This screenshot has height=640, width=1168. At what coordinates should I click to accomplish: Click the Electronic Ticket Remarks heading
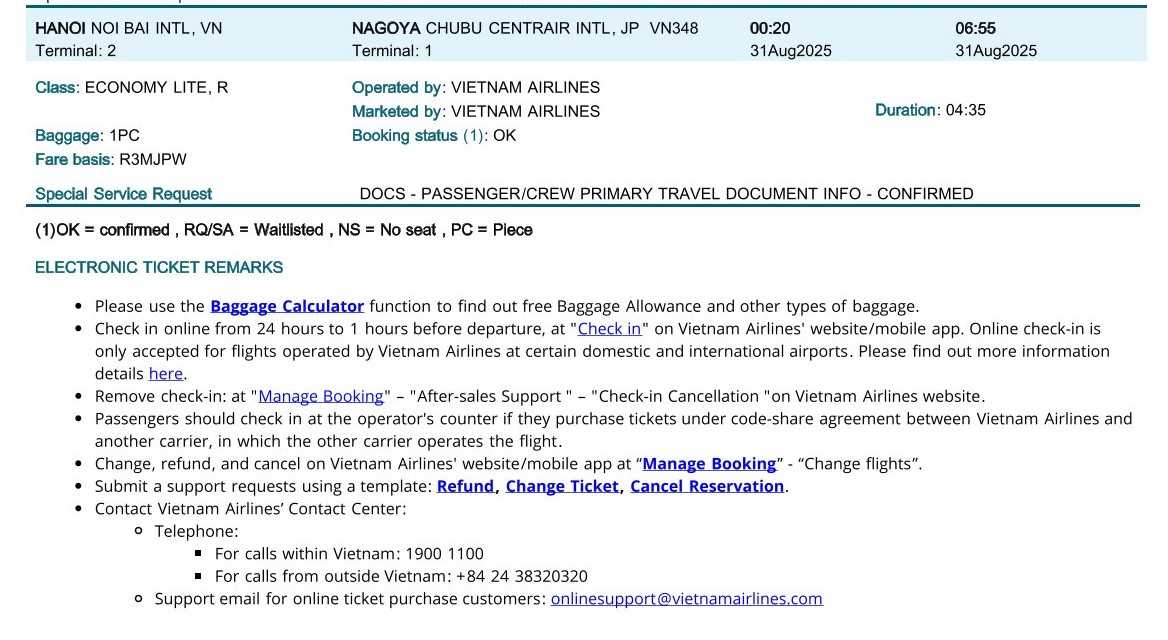(159, 267)
